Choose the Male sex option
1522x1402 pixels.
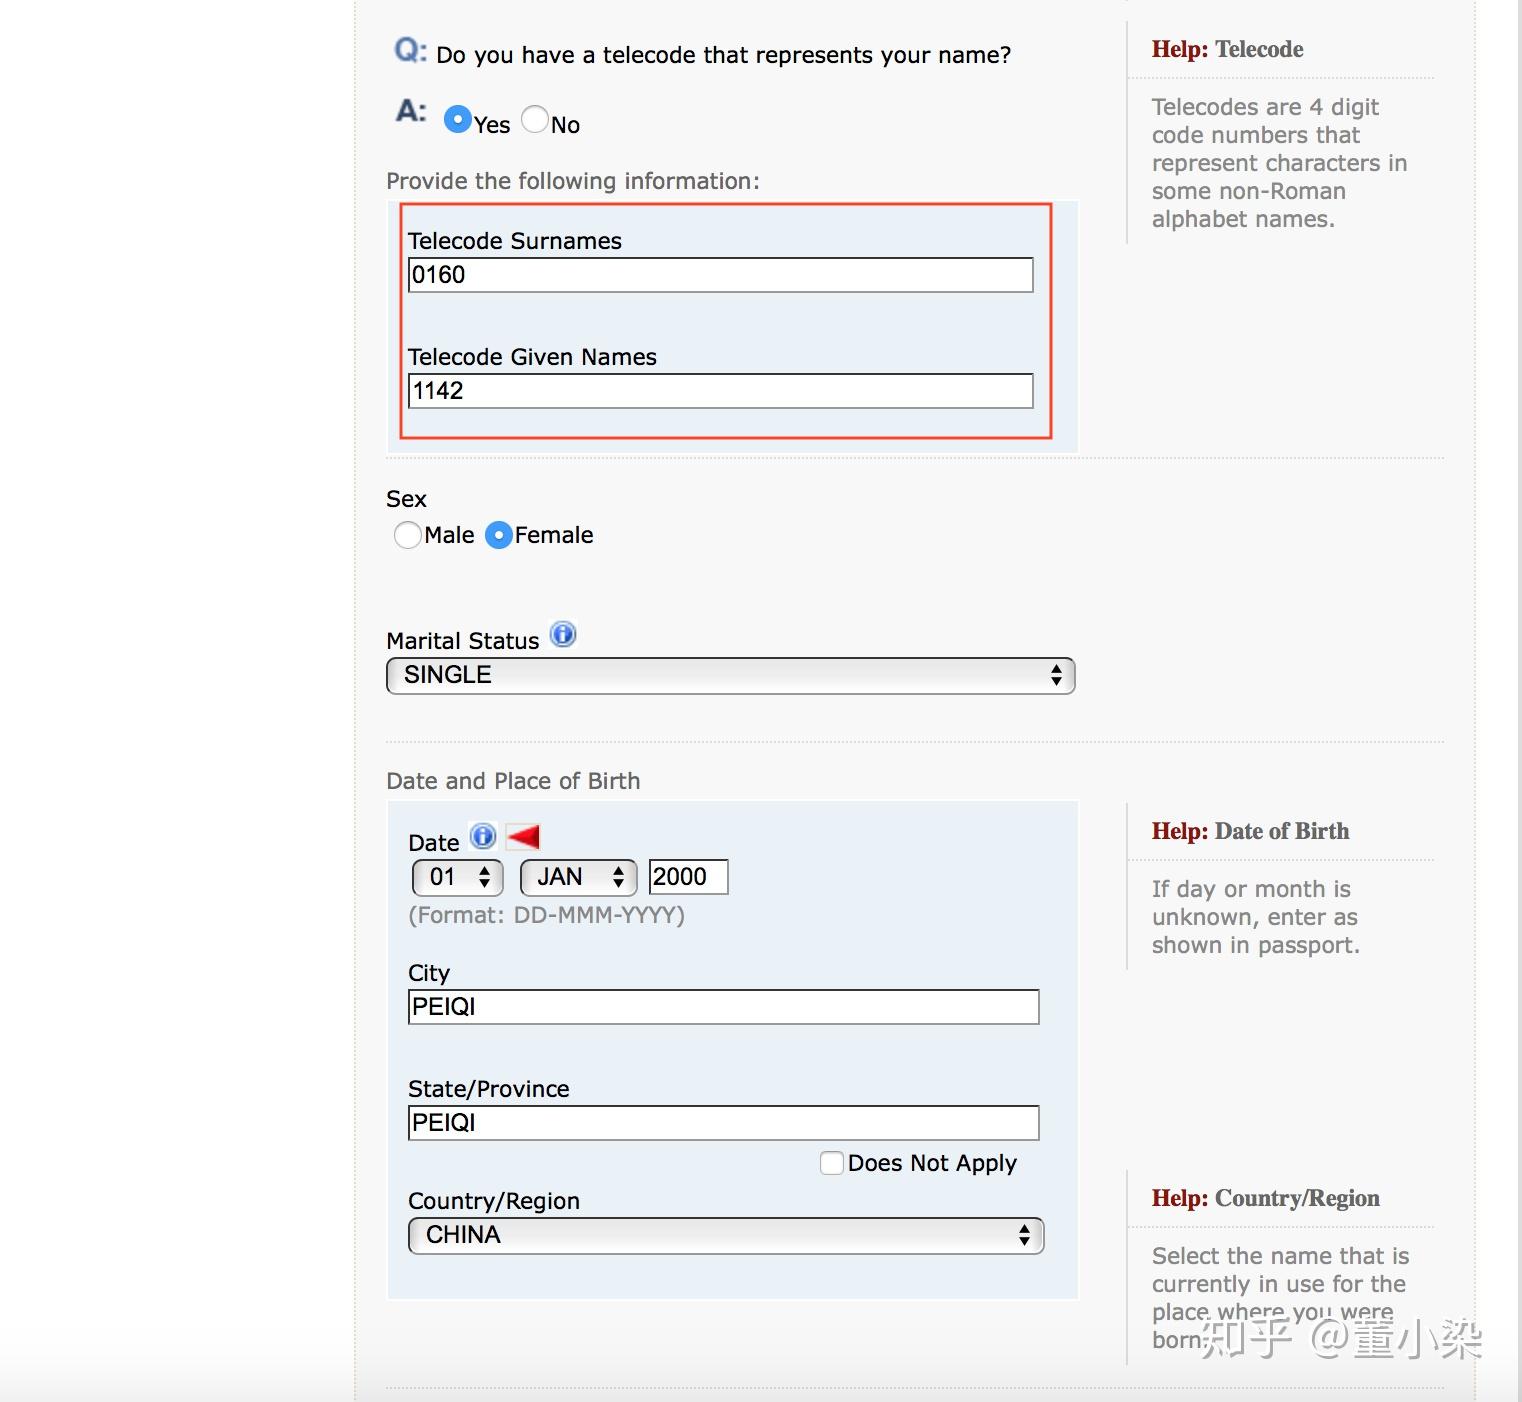tap(407, 535)
